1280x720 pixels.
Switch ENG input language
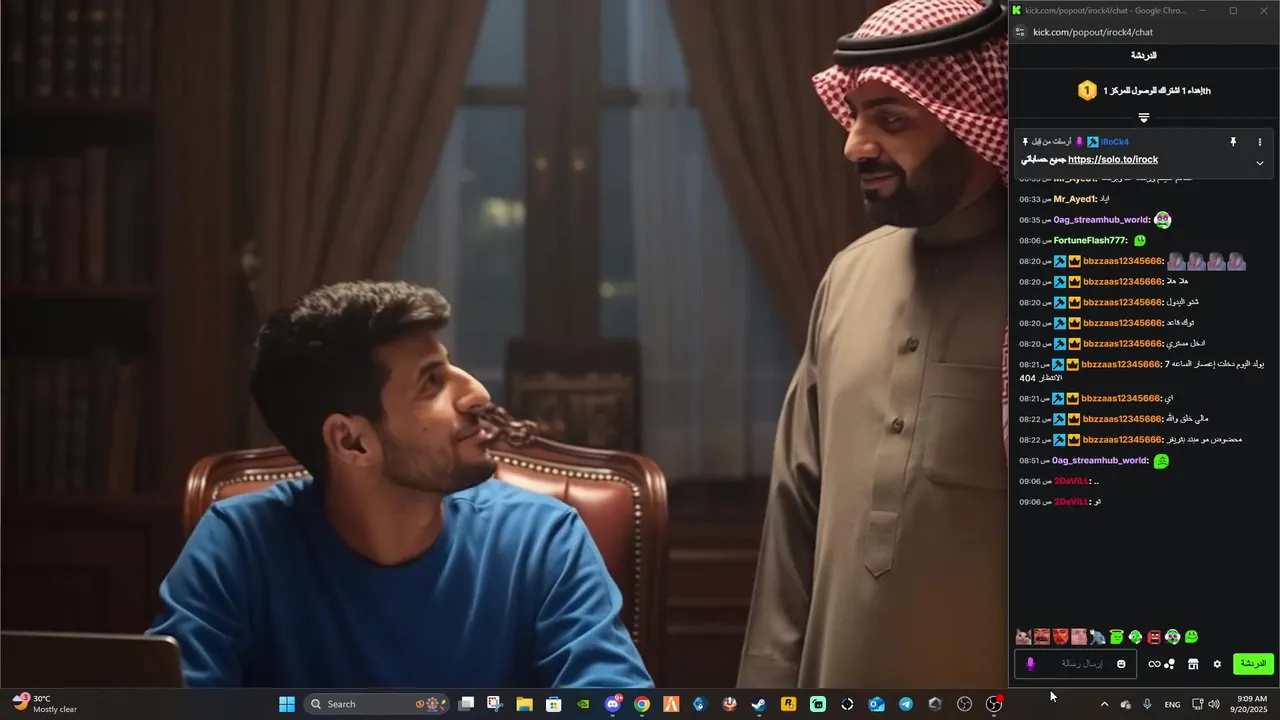coord(1172,704)
